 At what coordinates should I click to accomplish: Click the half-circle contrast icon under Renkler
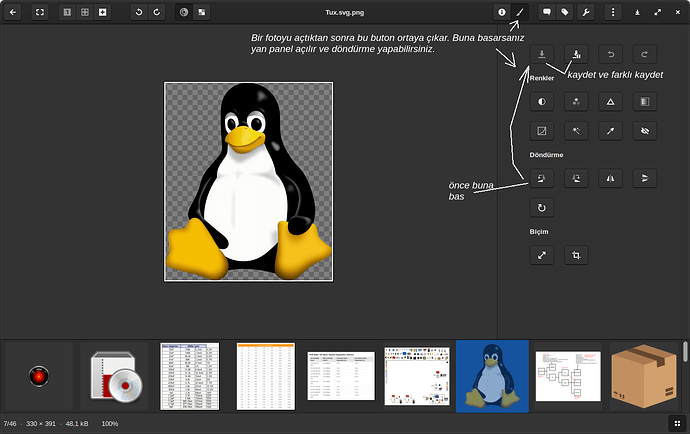pos(541,101)
